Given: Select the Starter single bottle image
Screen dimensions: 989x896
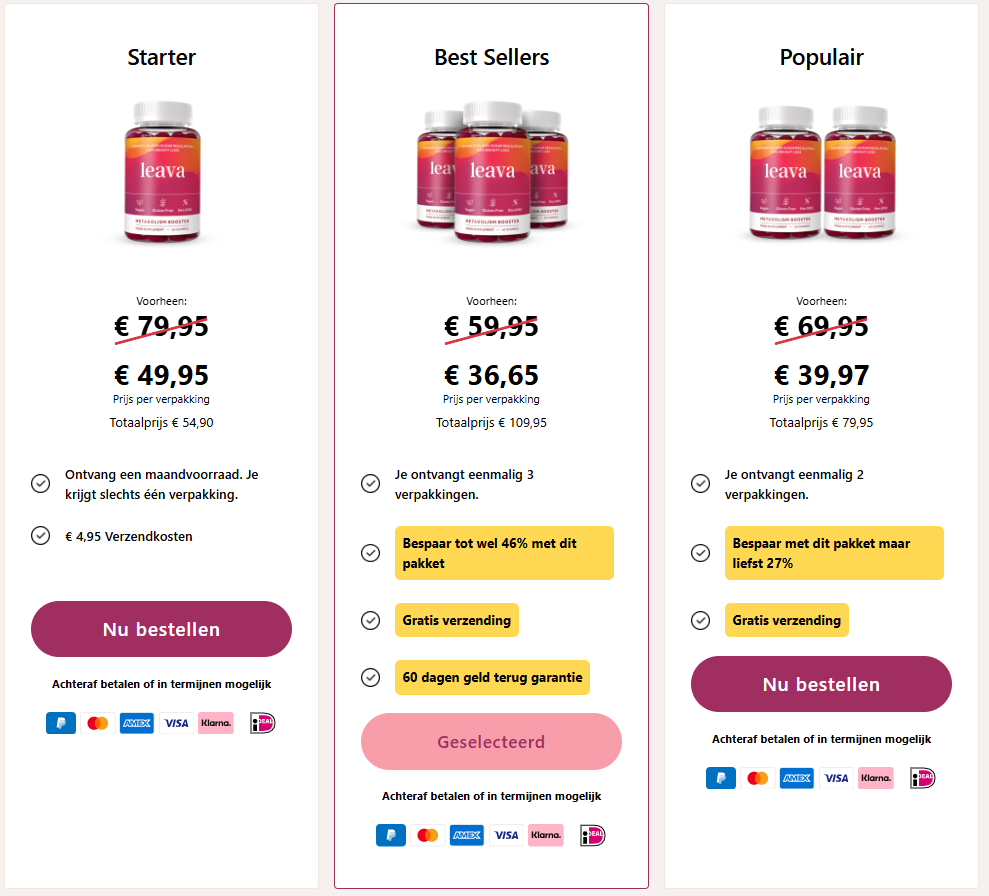Looking at the screenshot, I should point(162,172).
